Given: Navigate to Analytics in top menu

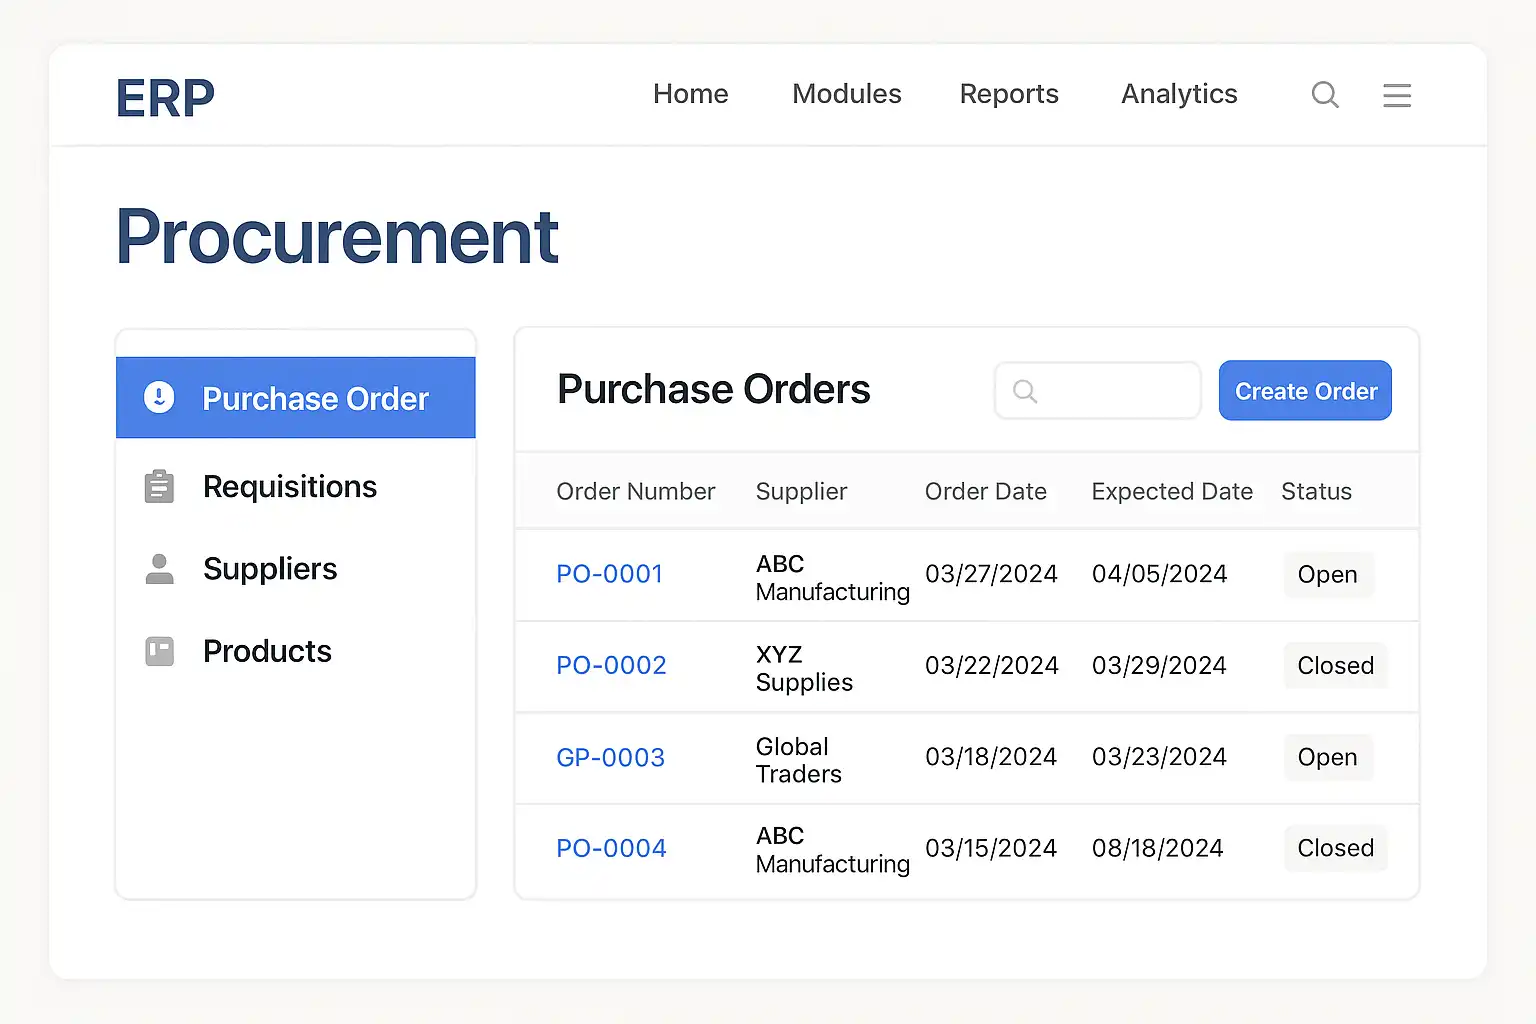Looking at the screenshot, I should (1179, 94).
